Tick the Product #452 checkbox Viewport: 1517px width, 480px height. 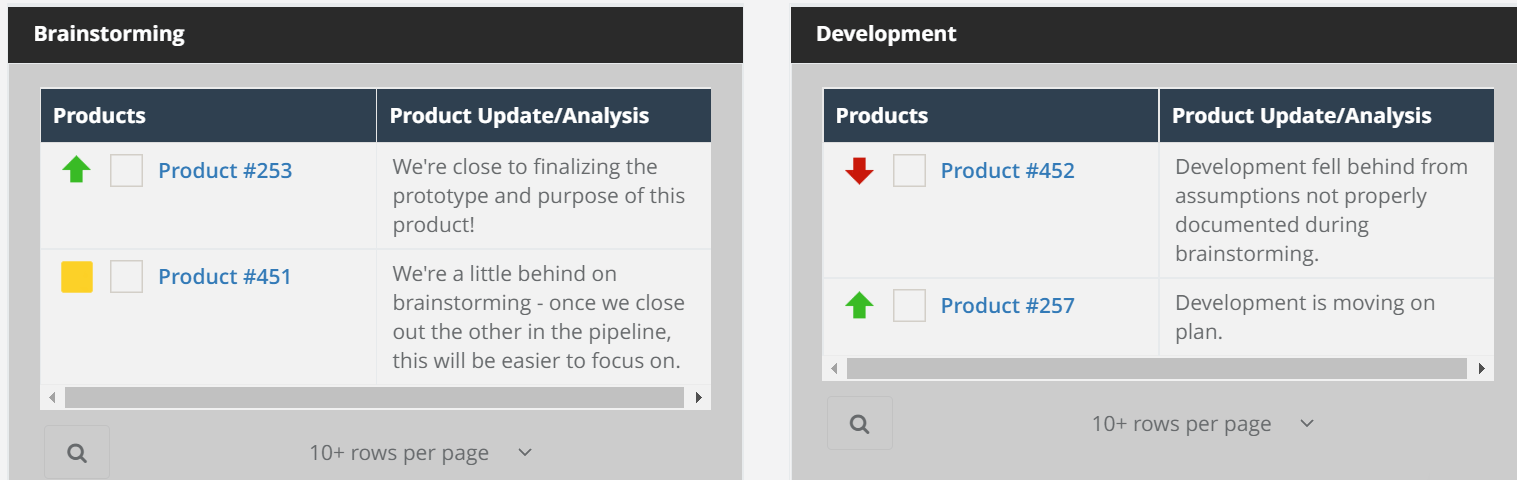pos(909,171)
